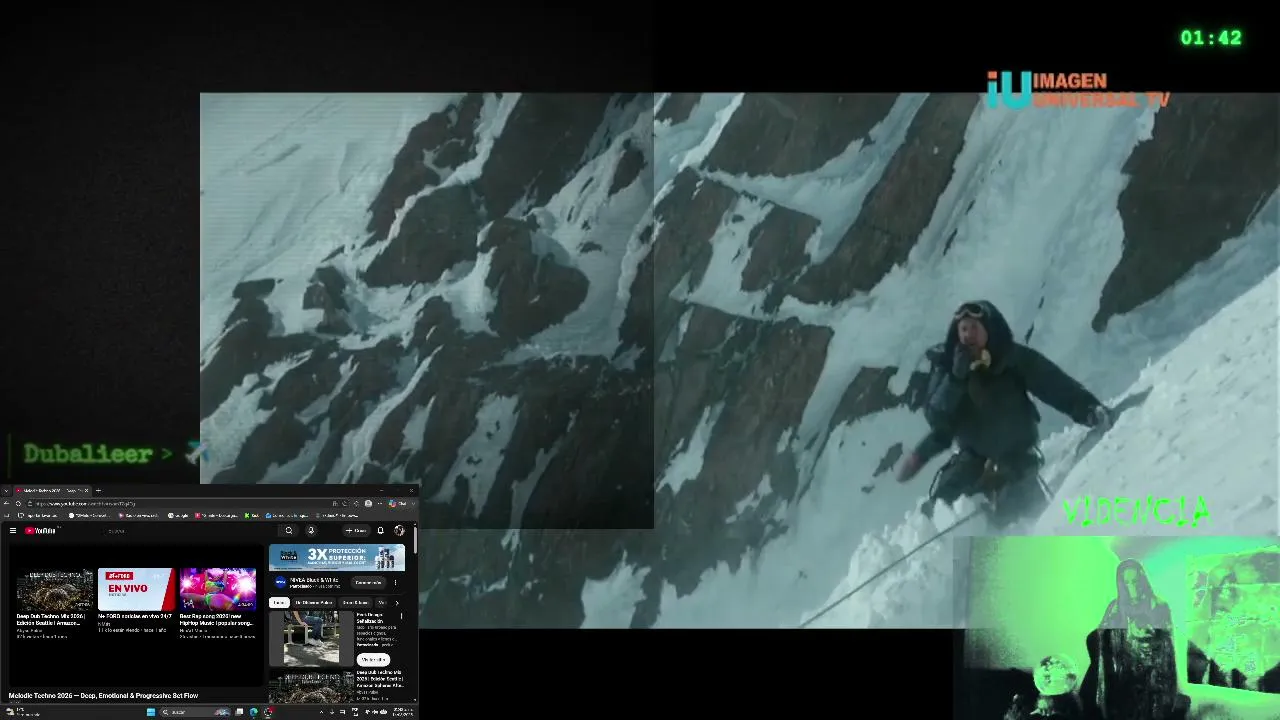The image size is (1280, 720).
Task: Click the browser back arrow
Action: pyautogui.click(x=6, y=503)
